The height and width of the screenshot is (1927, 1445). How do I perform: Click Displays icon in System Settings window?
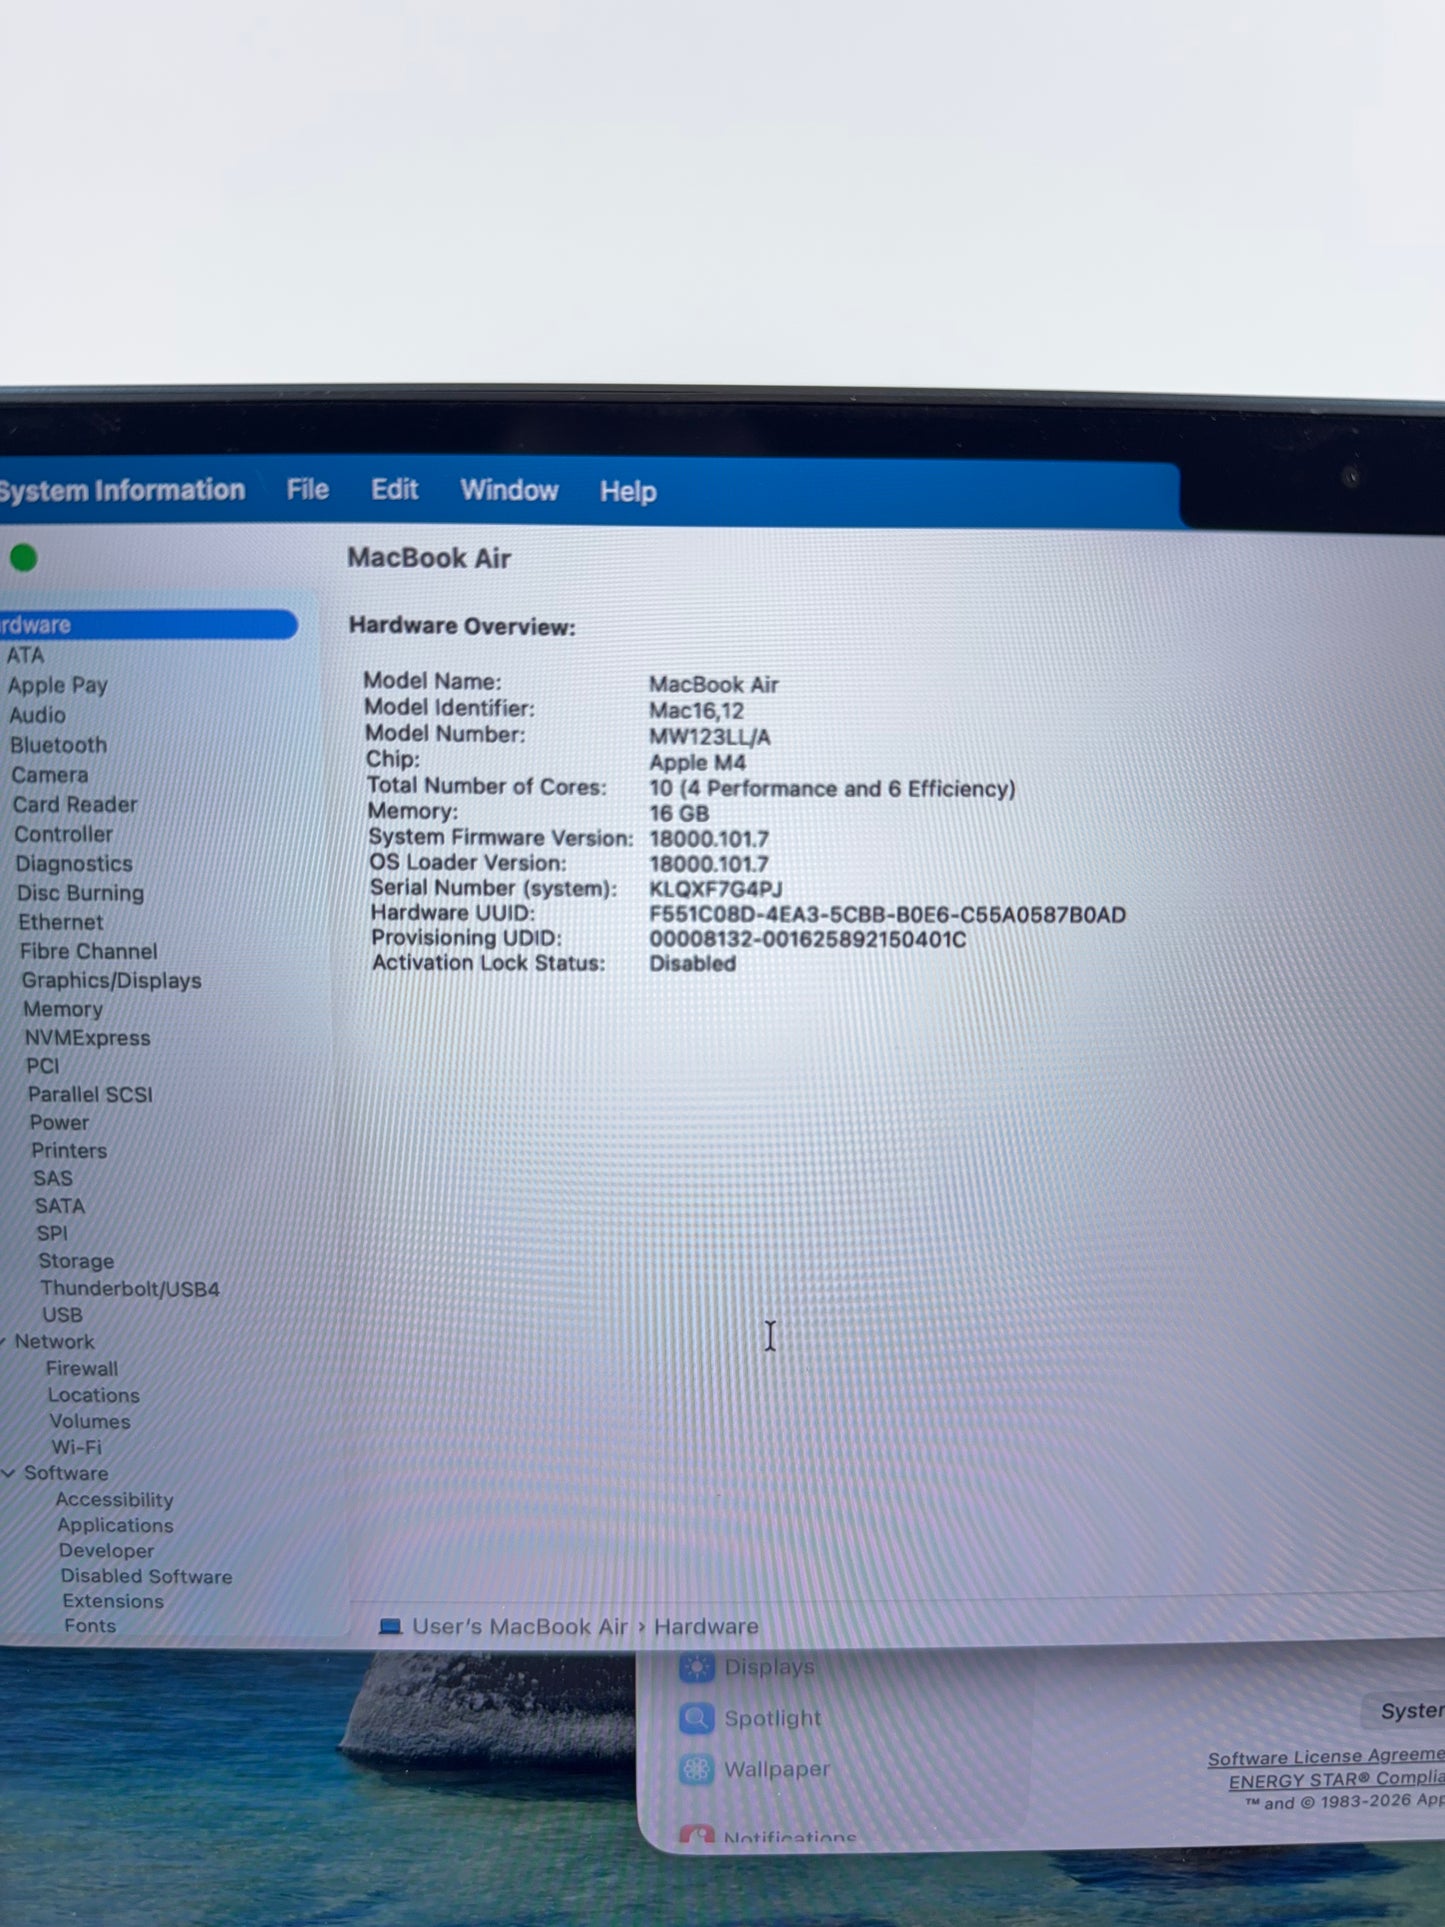click(697, 1667)
